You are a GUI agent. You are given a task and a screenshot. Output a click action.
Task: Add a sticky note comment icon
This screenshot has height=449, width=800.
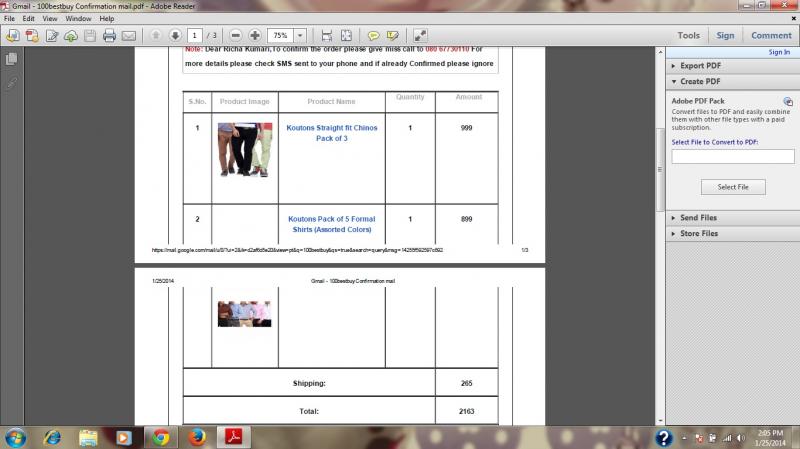373,35
